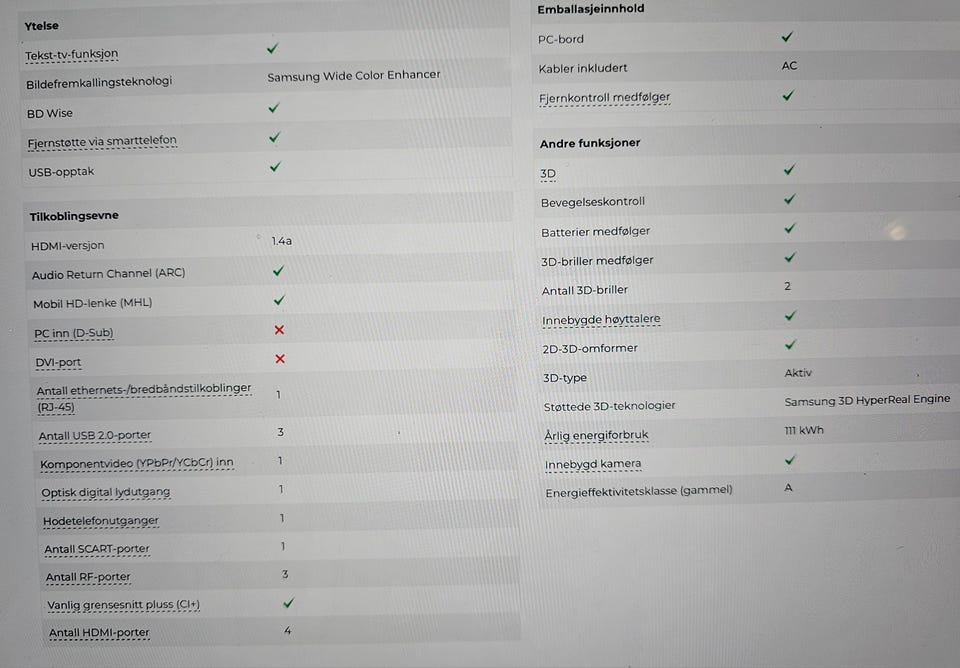
Task: Click the checkmark for Bevegelseskontroll
Action: tap(790, 199)
